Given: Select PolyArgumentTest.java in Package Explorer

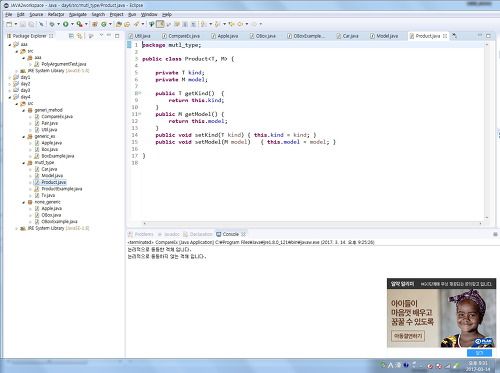Looking at the screenshot, I should click(x=64, y=64).
